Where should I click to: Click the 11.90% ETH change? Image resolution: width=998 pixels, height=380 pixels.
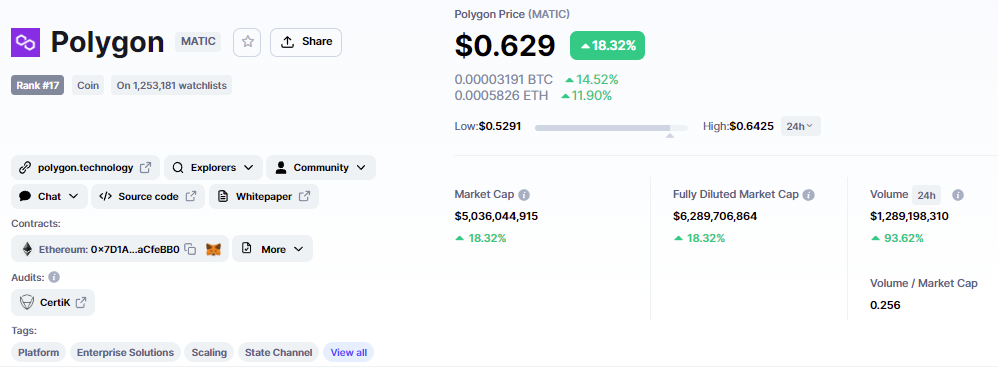pos(586,96)
